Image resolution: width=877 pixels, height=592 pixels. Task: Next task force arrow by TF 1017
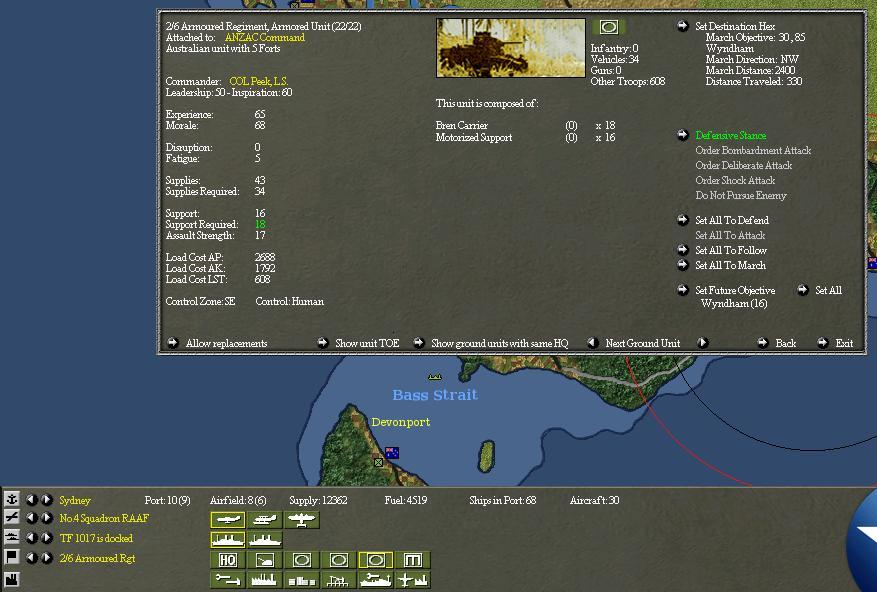click(x=48, y=538)
